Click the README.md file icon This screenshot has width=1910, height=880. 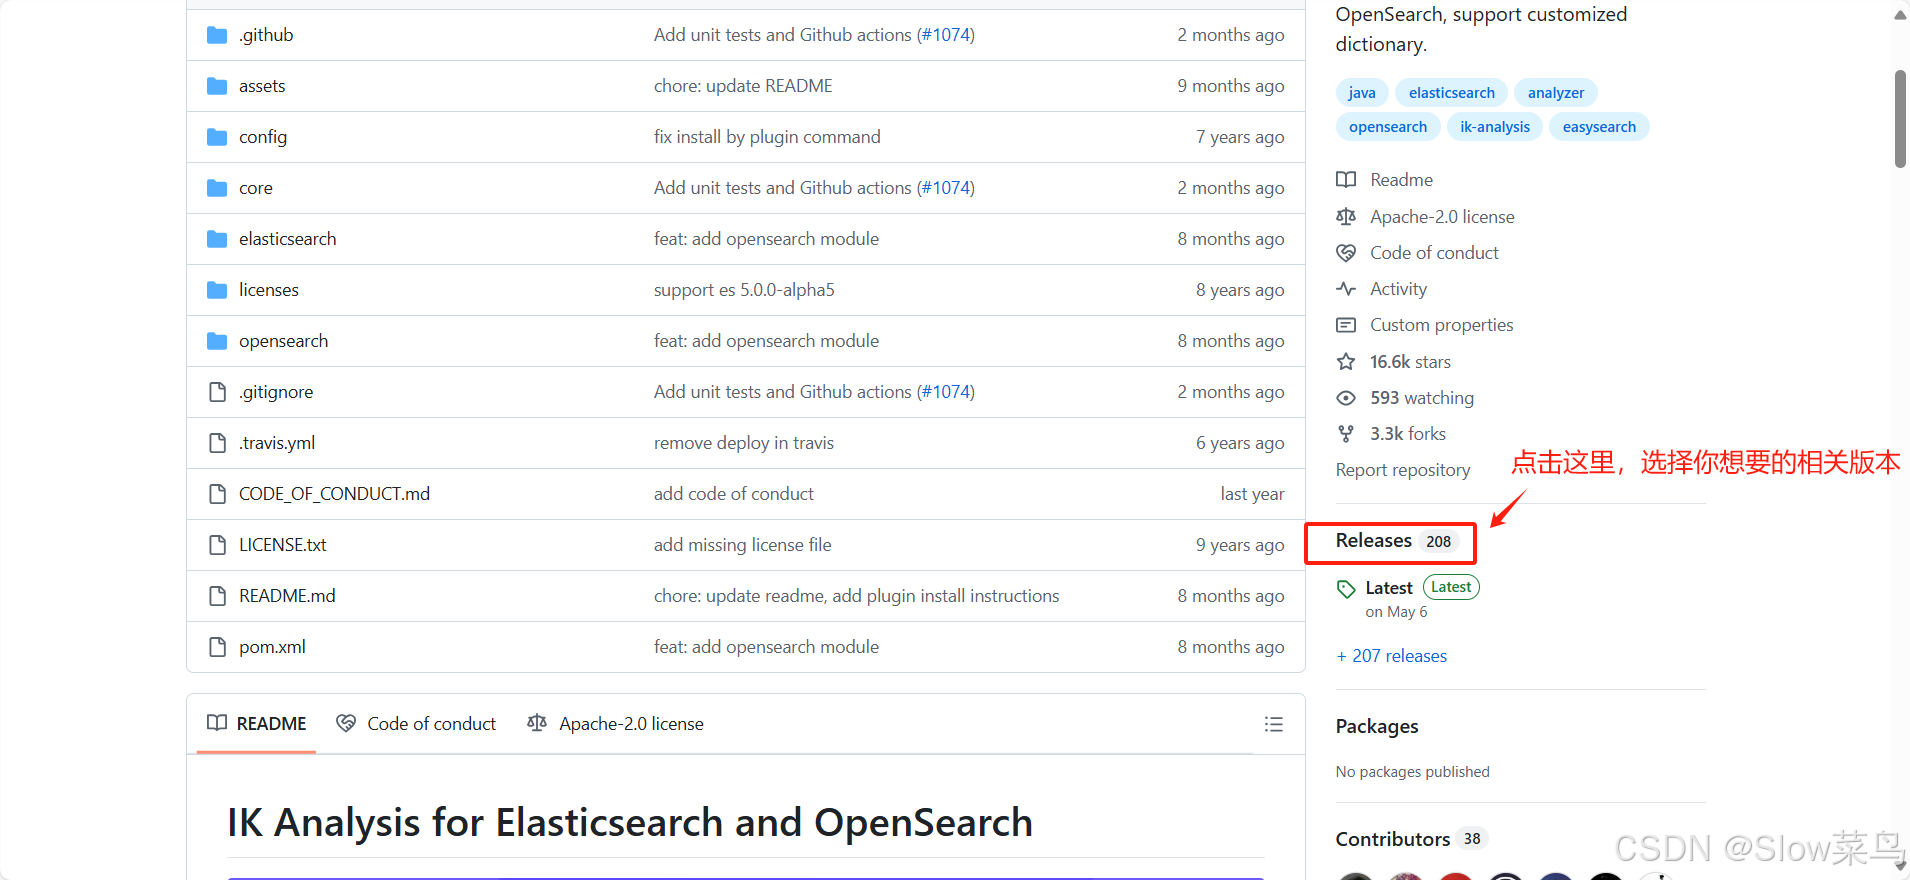pos(217,596)
